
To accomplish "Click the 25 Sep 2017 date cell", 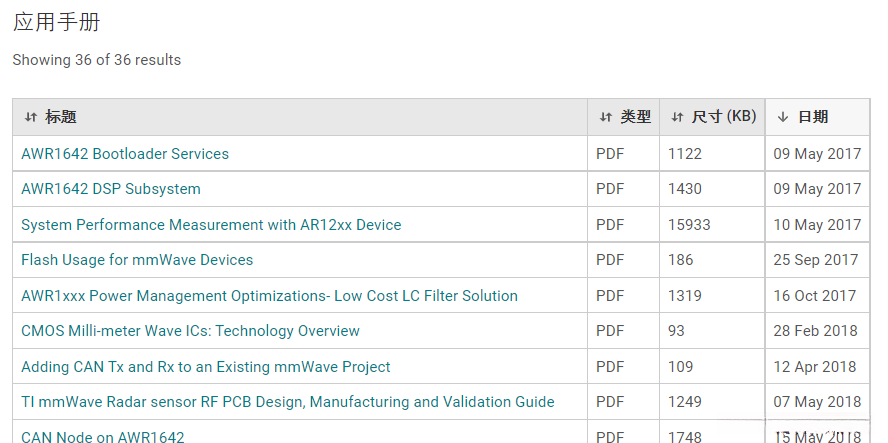I will pyautogui.click(x=816, y=260).
